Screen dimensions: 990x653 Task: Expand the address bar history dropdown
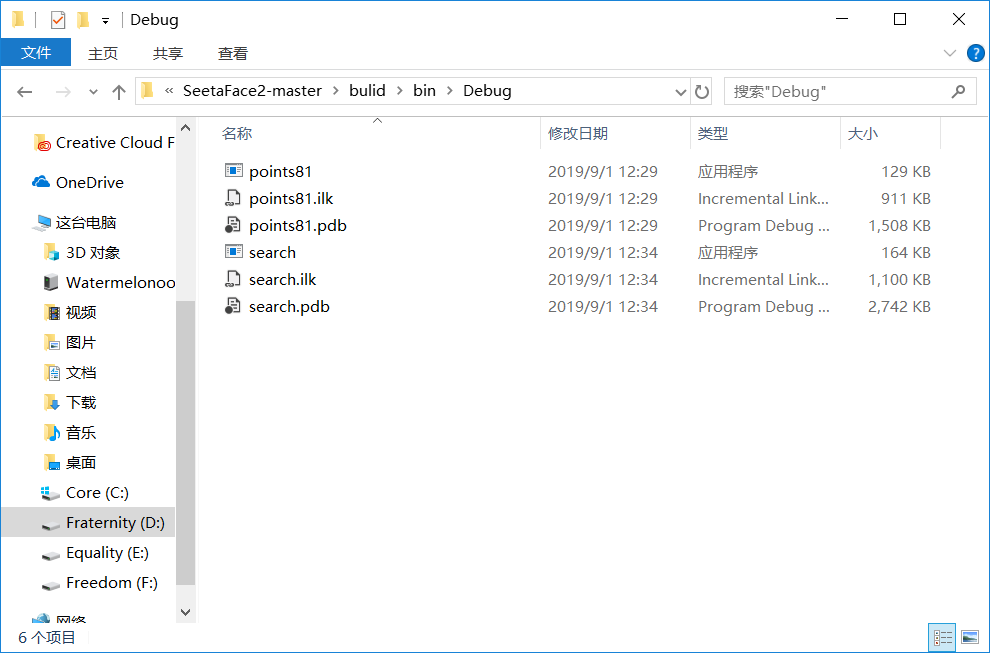point(680,91)
